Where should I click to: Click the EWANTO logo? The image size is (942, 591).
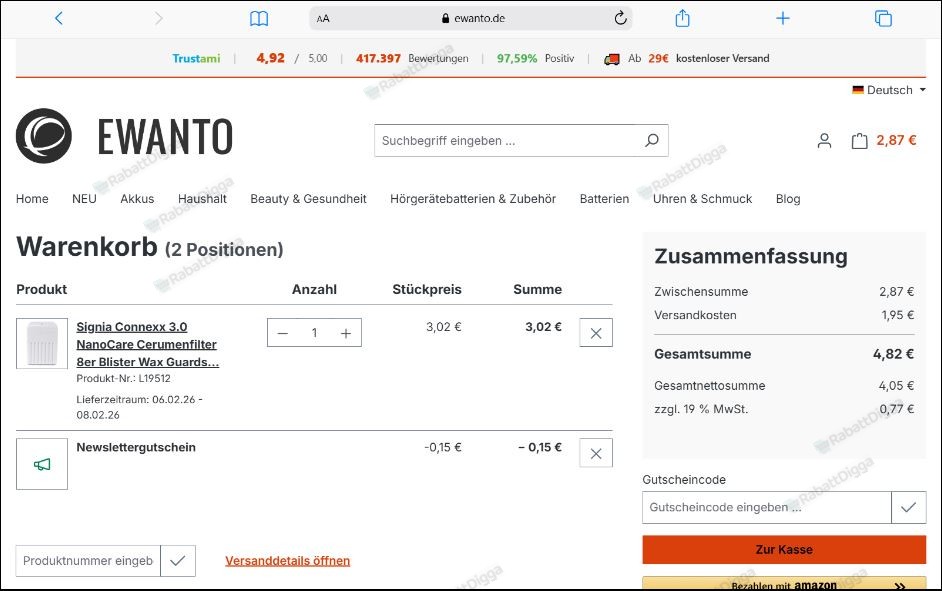(x=124, y=136)
